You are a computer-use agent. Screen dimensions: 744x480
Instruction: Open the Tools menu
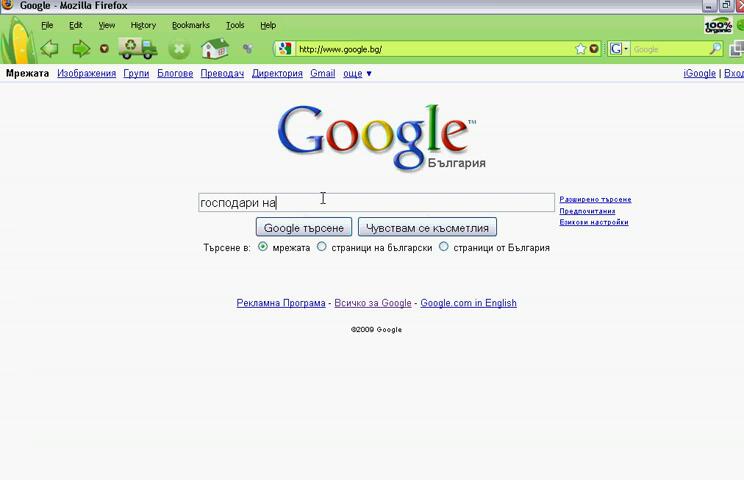(x=235, y=25)
